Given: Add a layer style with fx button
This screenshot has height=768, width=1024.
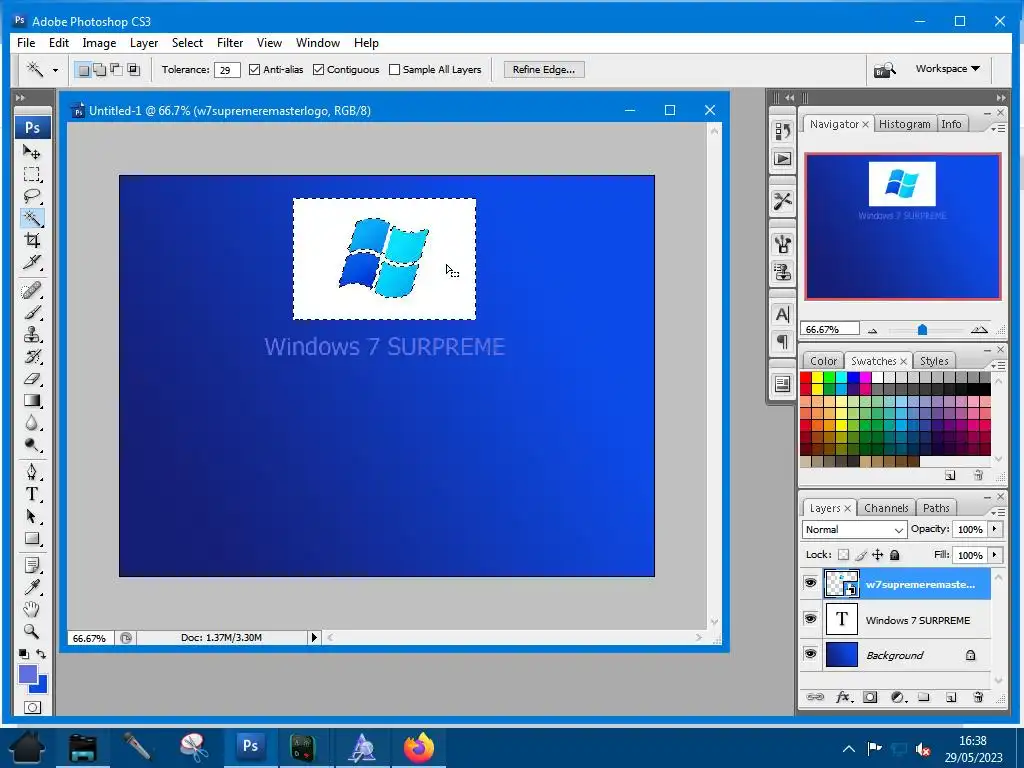Looking at the screenshot, I should [843, 697].
